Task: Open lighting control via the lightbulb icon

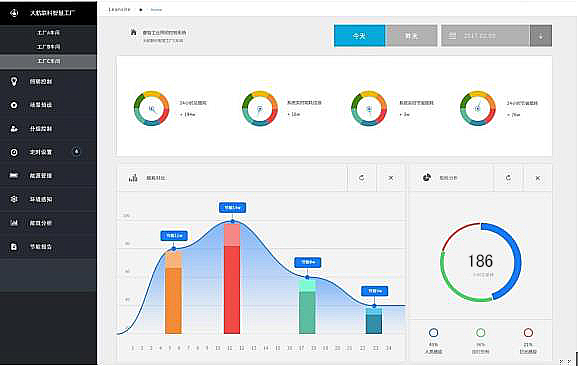Action: coord(14,81)
